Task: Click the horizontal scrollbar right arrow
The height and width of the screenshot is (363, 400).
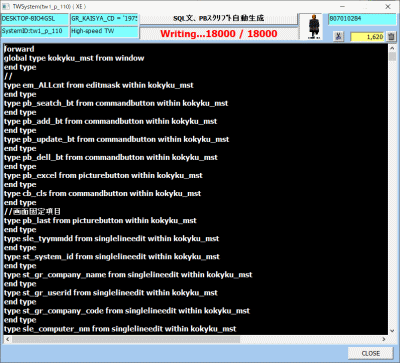Action: 384,339
